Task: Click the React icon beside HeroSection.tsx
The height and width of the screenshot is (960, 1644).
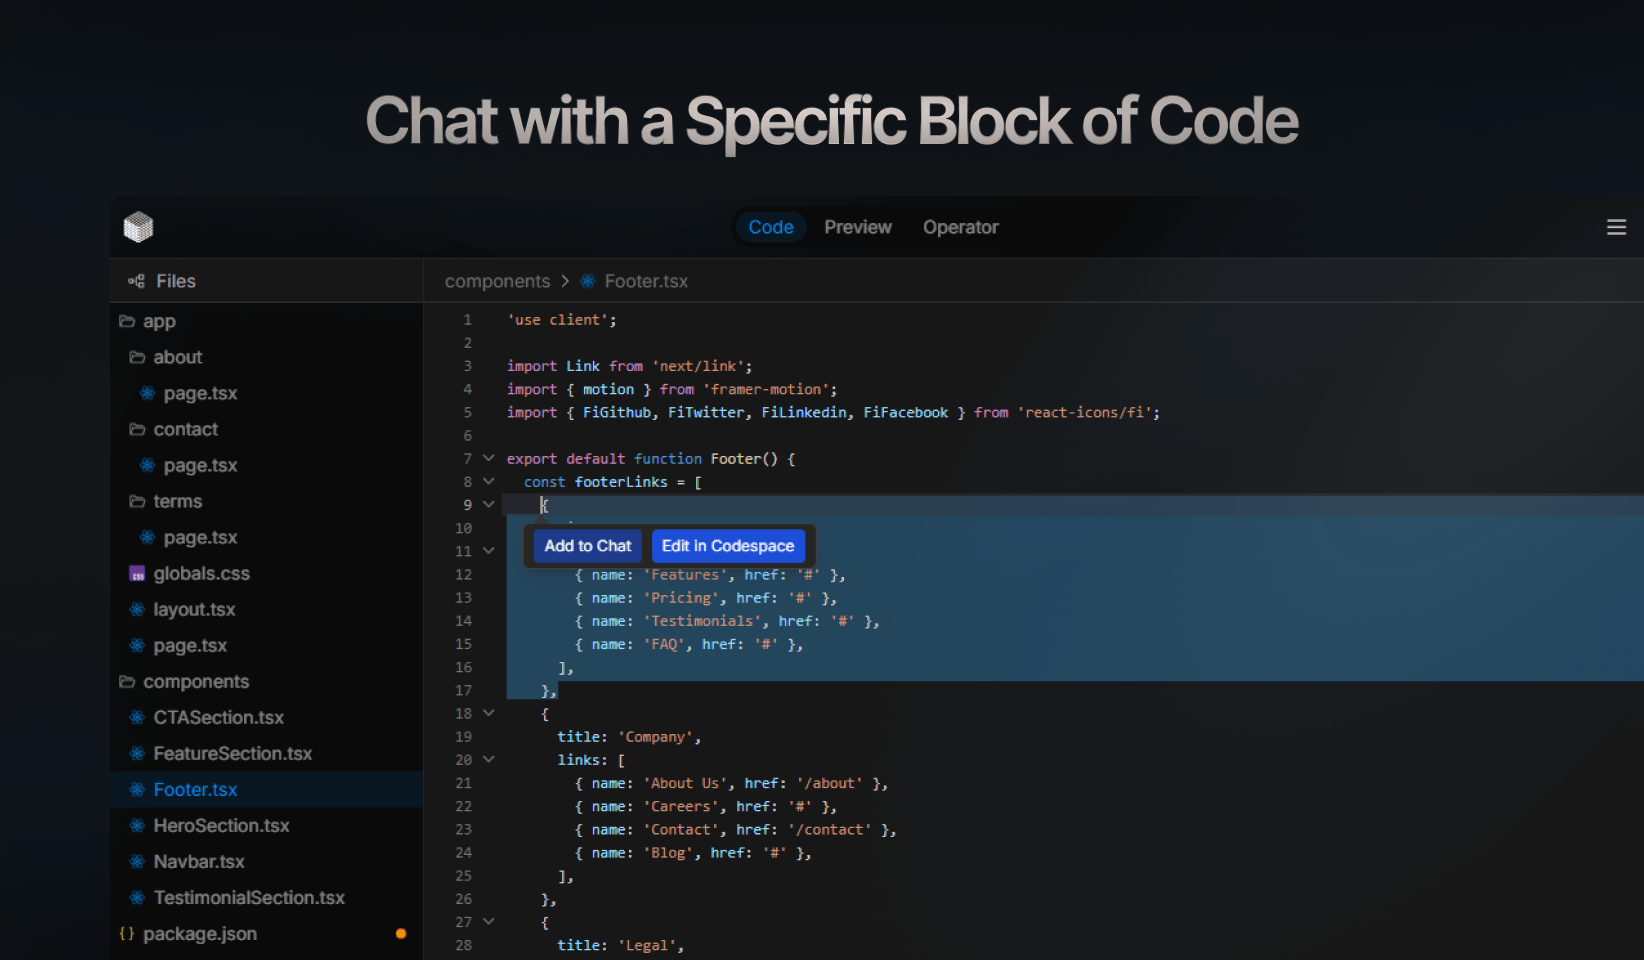Action: [x=137, y=825]
